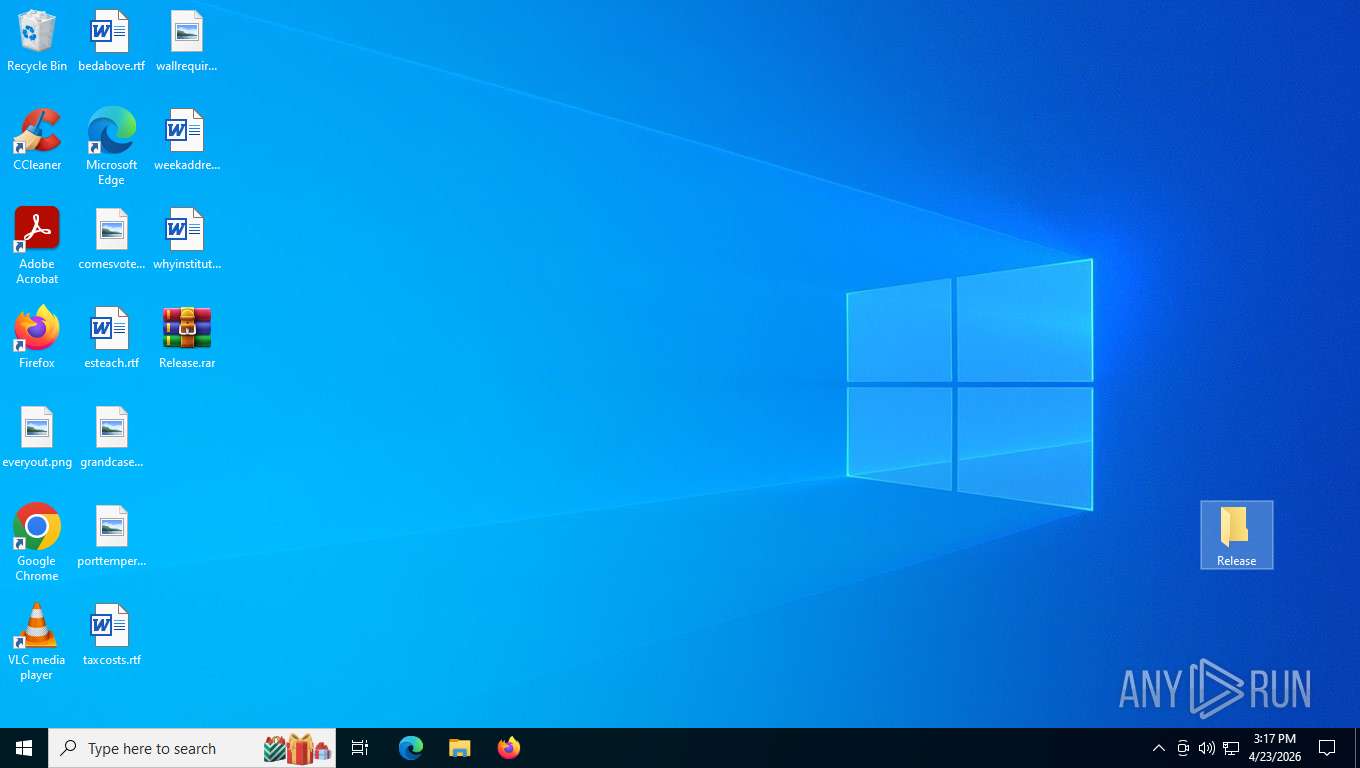Open the Action Center notifications
This screenshot has height=768, width=1360.
[x=1328, y=748]
